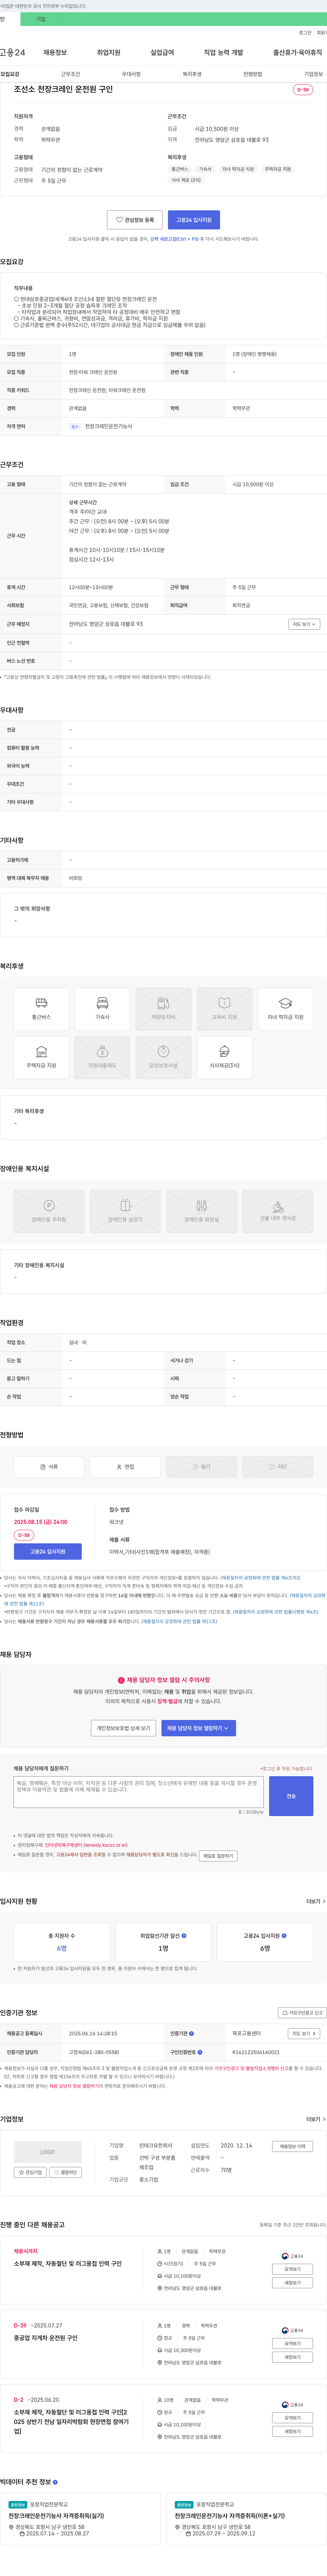Click the 거짓구인광고 신고 button
The height and width of the screenshot is (2576, 327).
302,2013
